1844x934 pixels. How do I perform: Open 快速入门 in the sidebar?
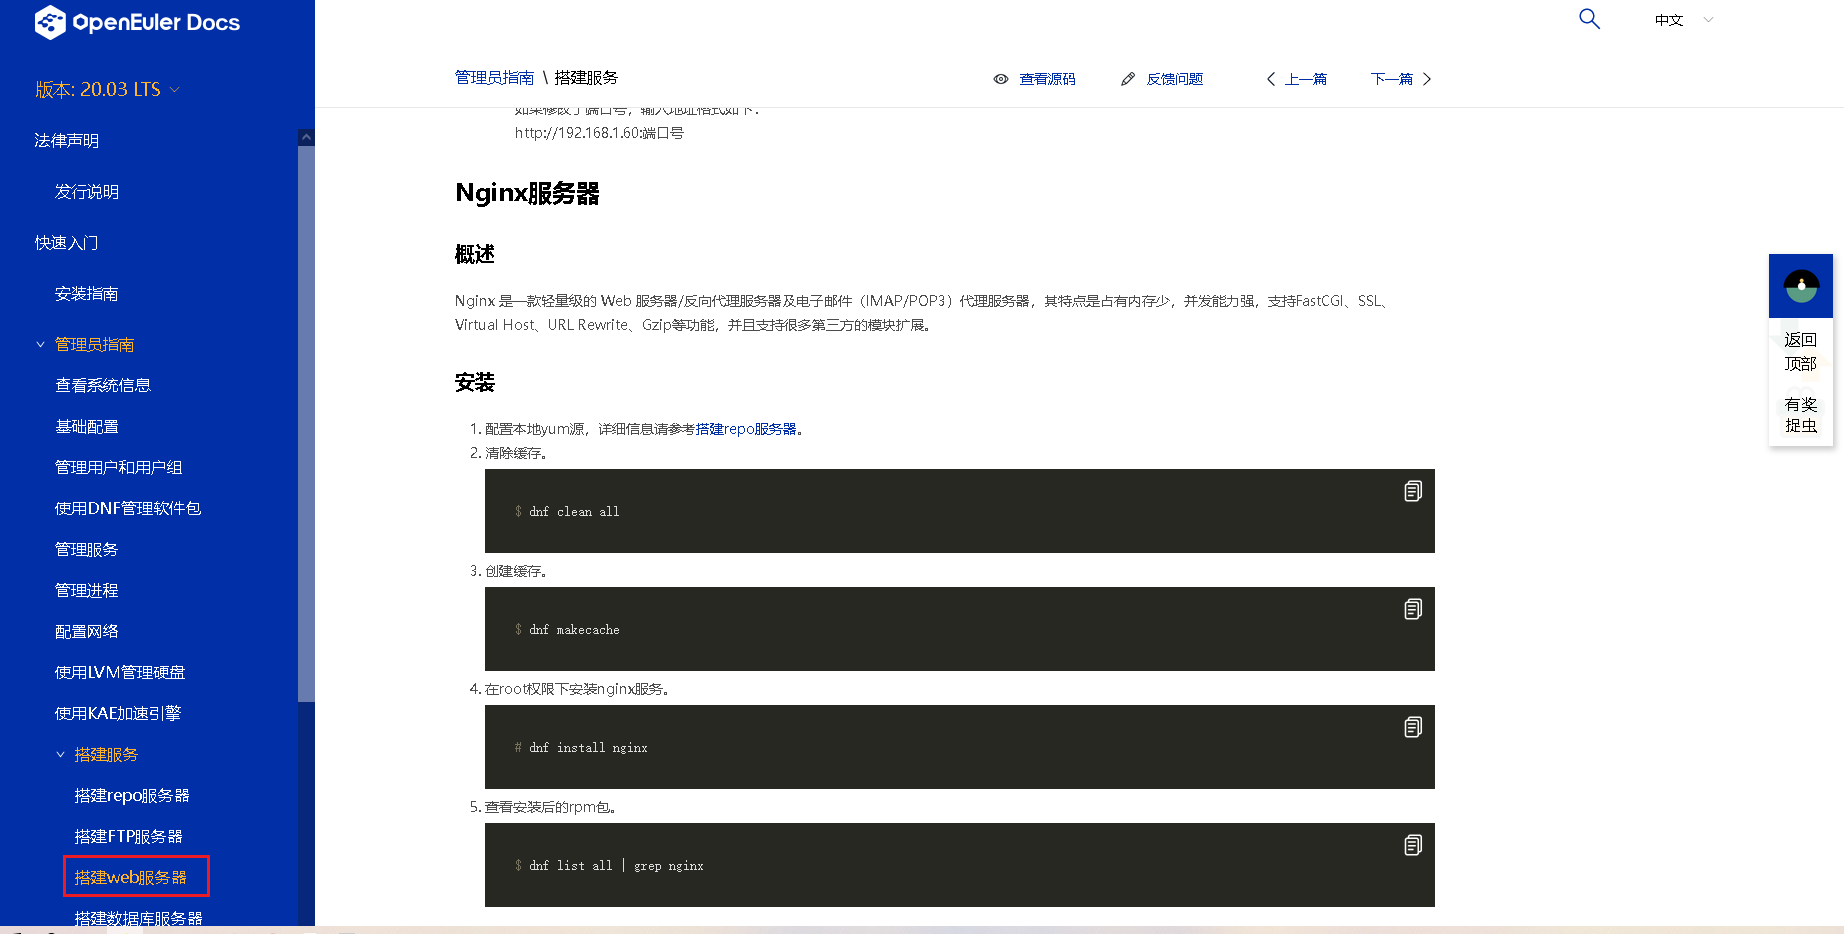[x=67, y=243]
